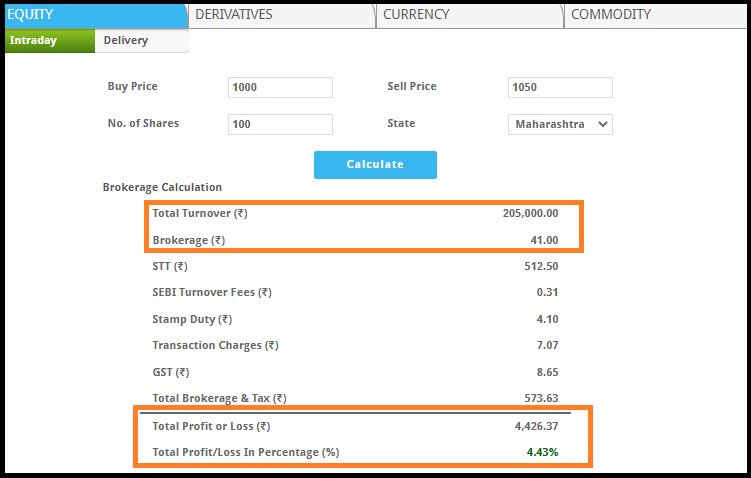Click the Transaction Charges value 7.07
The width and height of the screenshot is (751, 478).
click(x=547, y=345)
